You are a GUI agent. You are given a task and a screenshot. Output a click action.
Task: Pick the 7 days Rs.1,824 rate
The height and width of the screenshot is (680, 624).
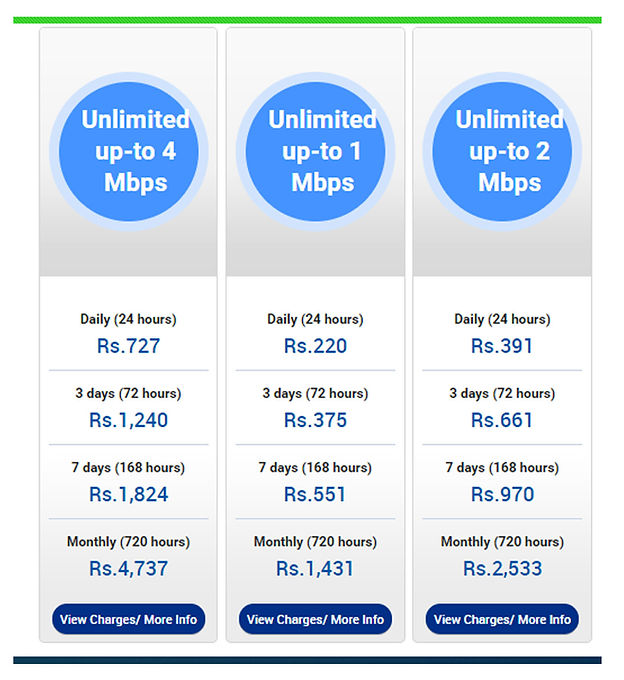coord(128,494)
